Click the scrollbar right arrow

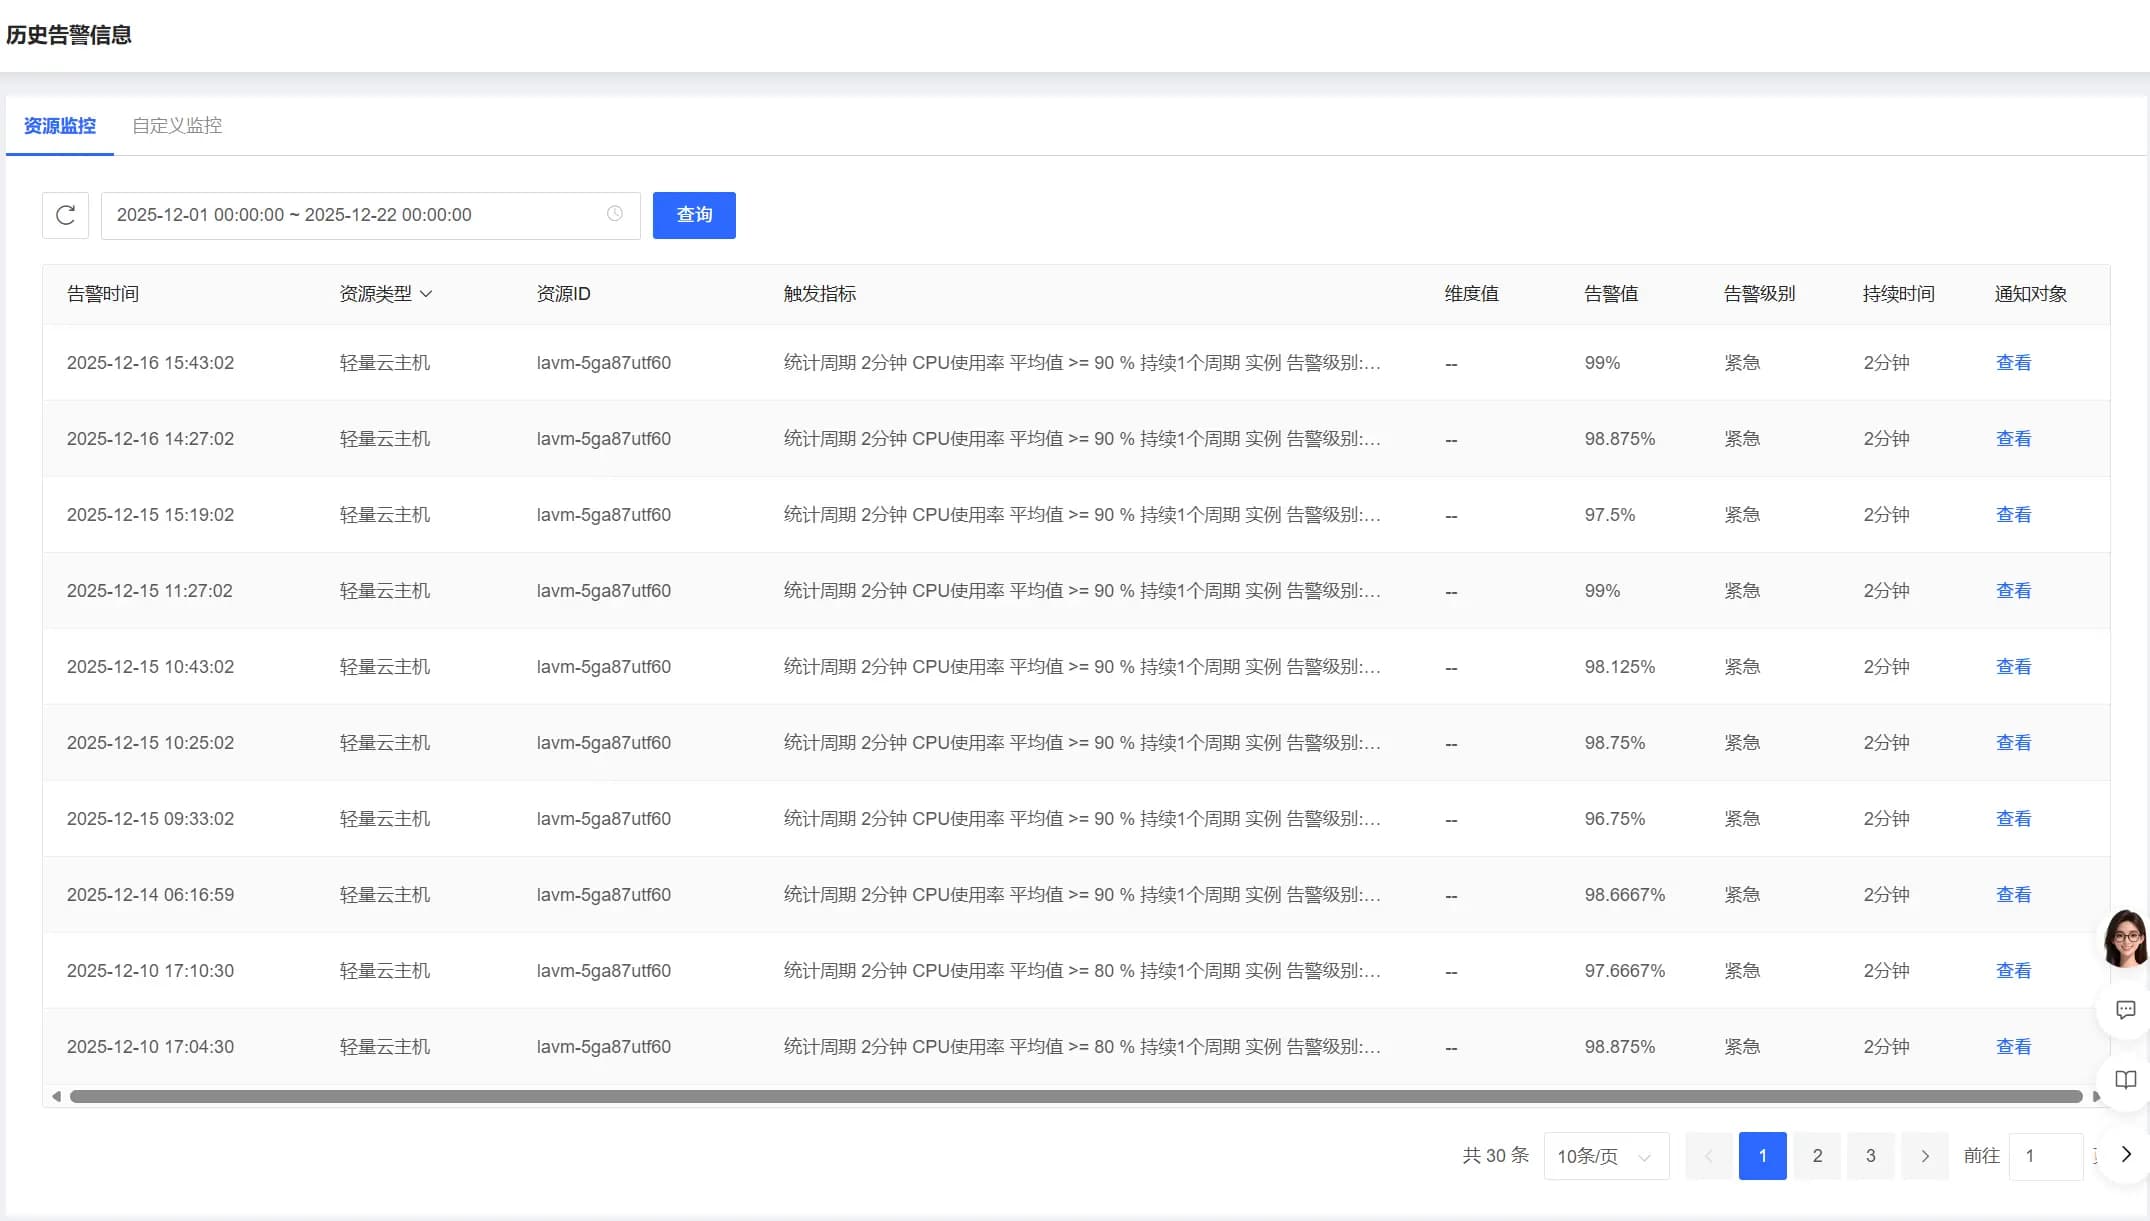click(2096, 1097)
